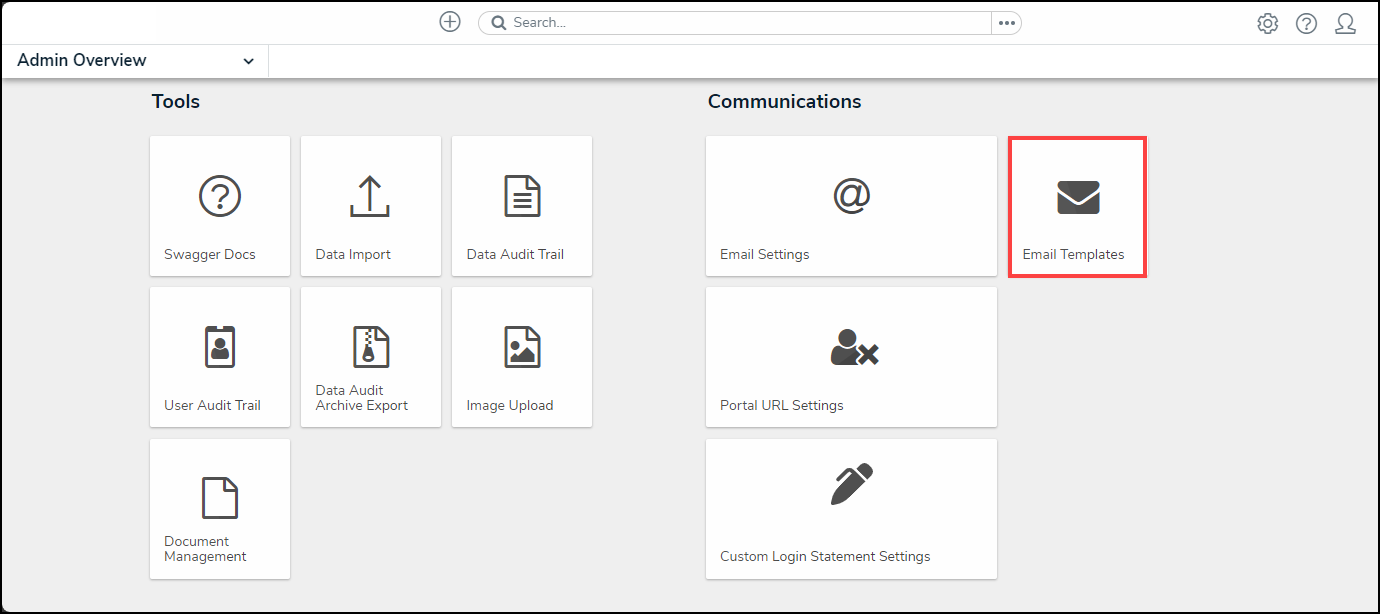Viewport: 1380px width, 614px height.
Task: Open the Data Audit Trail tile
Action: click(x=521, y=206)
